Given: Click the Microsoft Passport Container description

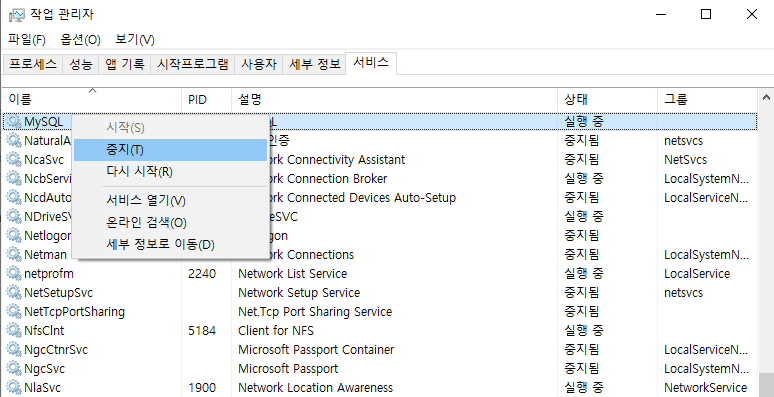Looking at the screenshot, I should click(x=316, y=350).
